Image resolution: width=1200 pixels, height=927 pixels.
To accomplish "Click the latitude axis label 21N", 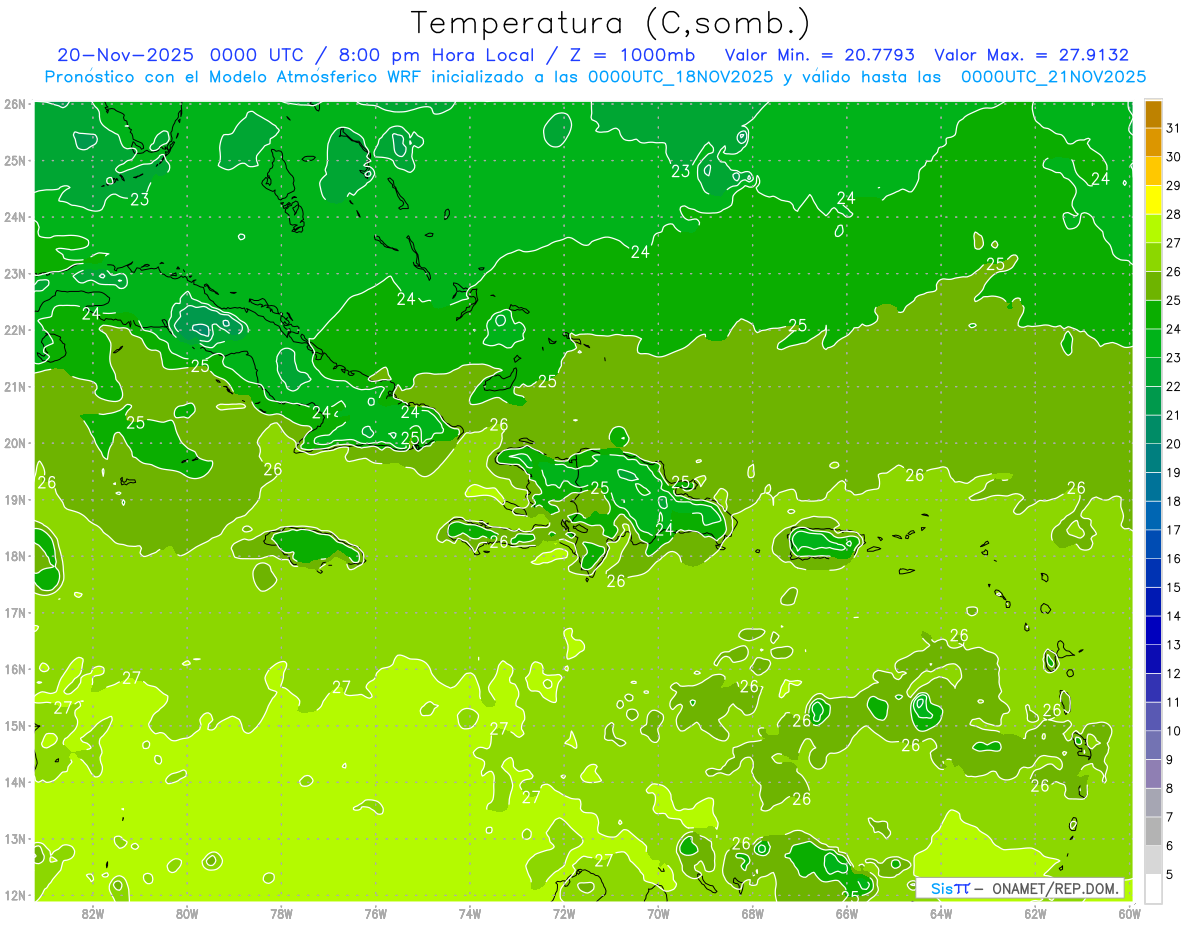I will pyautogui.click(x=15, y=386).
